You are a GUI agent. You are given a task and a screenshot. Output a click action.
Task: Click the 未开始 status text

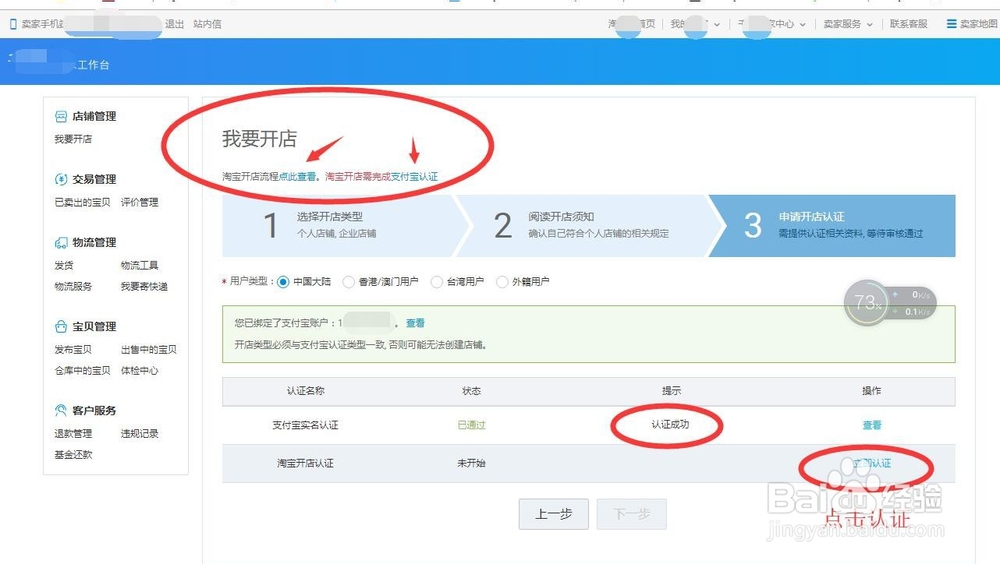click(x=471, y=464)
